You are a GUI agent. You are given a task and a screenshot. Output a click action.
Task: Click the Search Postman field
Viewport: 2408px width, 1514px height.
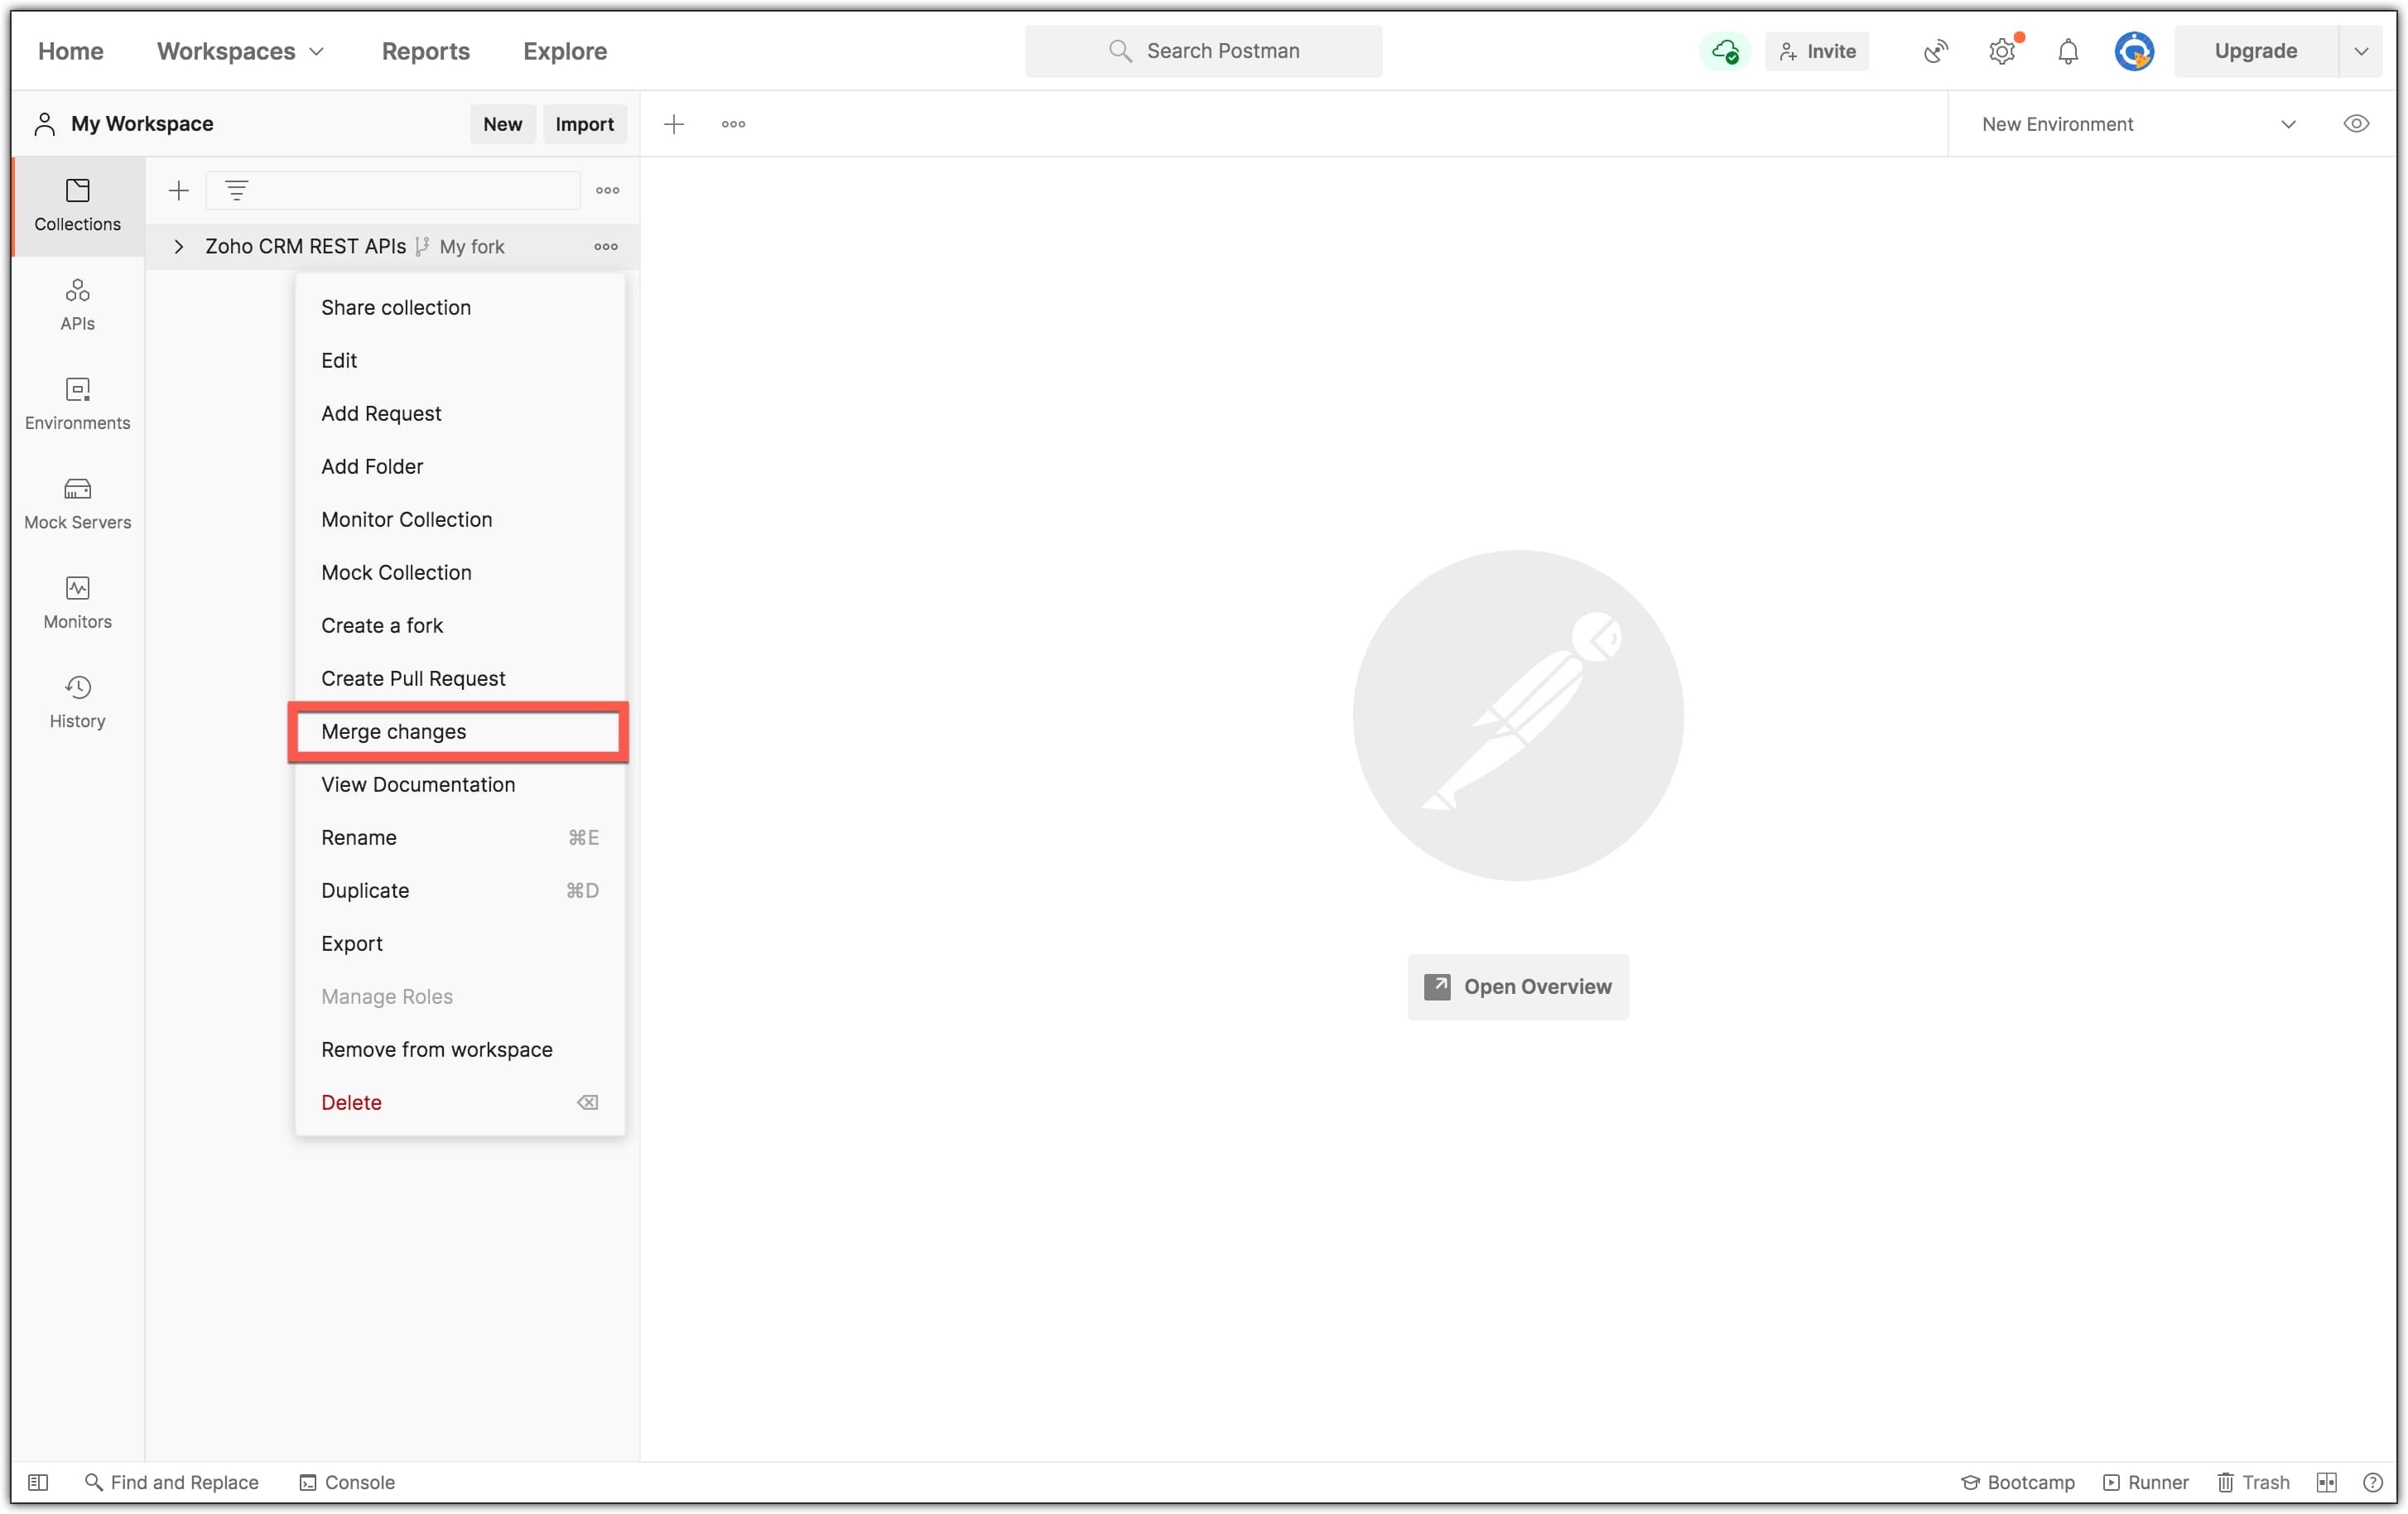point(1203,51)
